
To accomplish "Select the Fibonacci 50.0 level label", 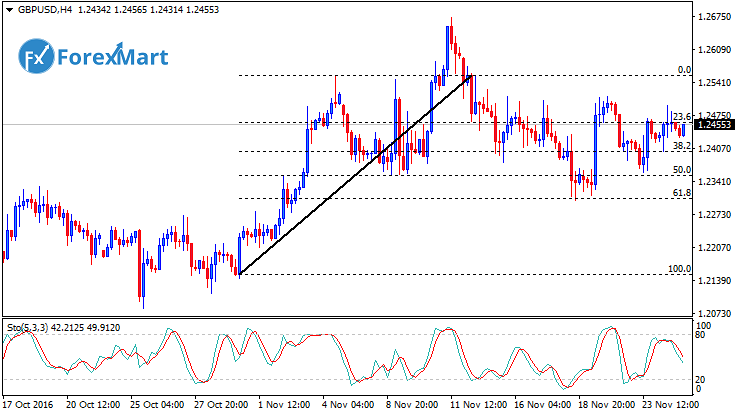I will [x=682, y=170].
